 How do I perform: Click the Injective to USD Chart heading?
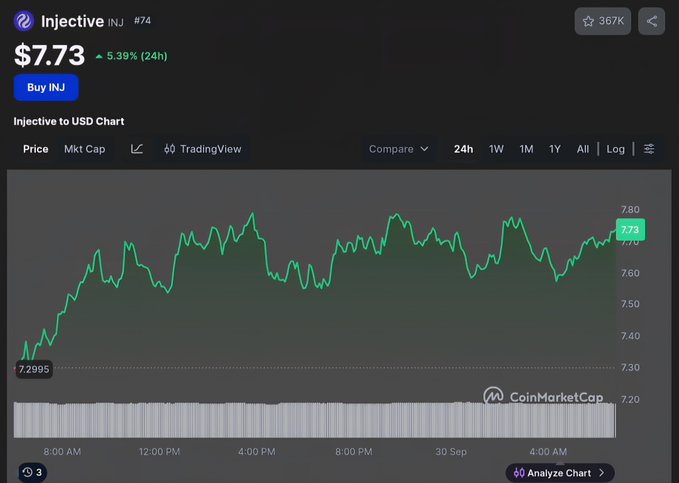(x=69, y=121)
